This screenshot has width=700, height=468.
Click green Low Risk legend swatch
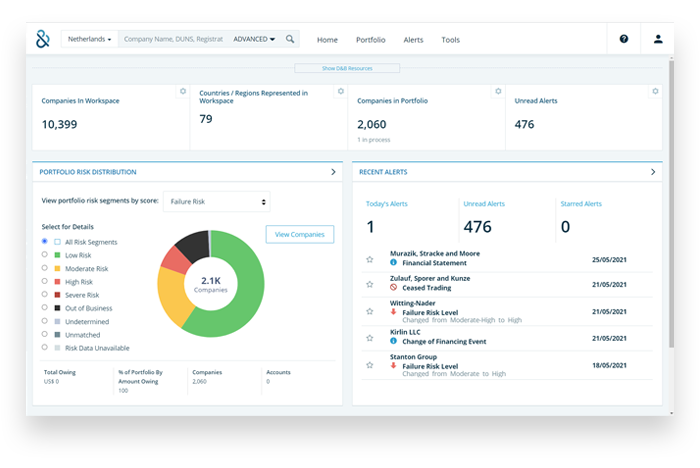click(x=57, y=255)
